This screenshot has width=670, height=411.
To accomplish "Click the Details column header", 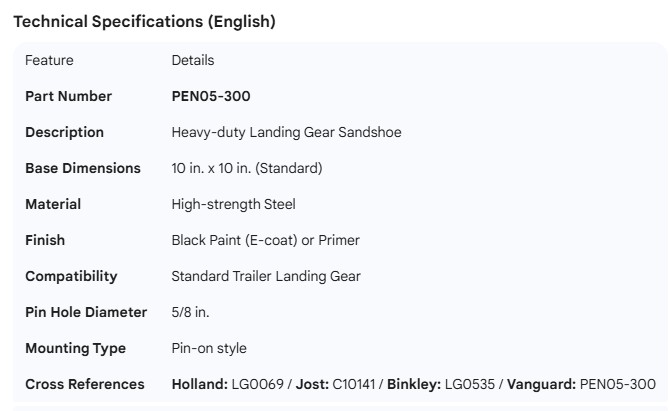I will click(x=193, y=60).
